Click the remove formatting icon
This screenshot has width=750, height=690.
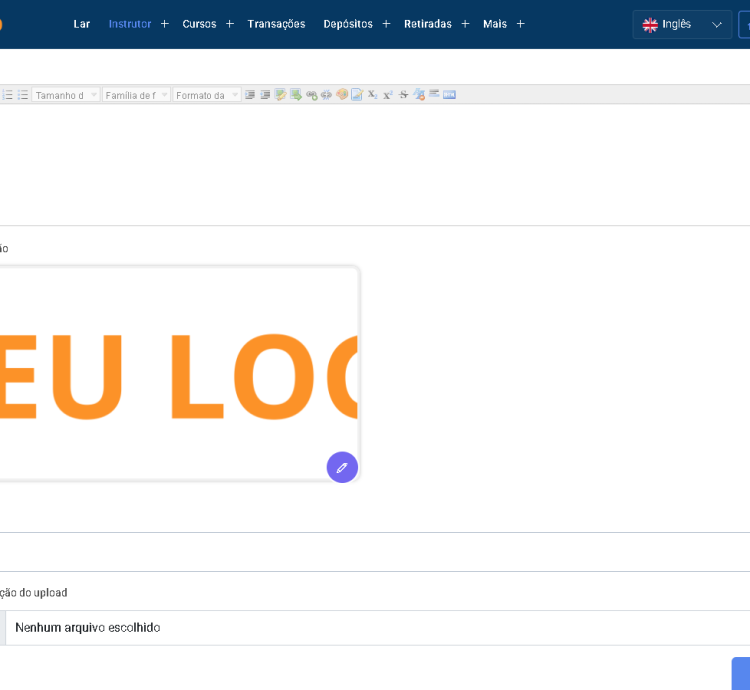tap(419, 95)
